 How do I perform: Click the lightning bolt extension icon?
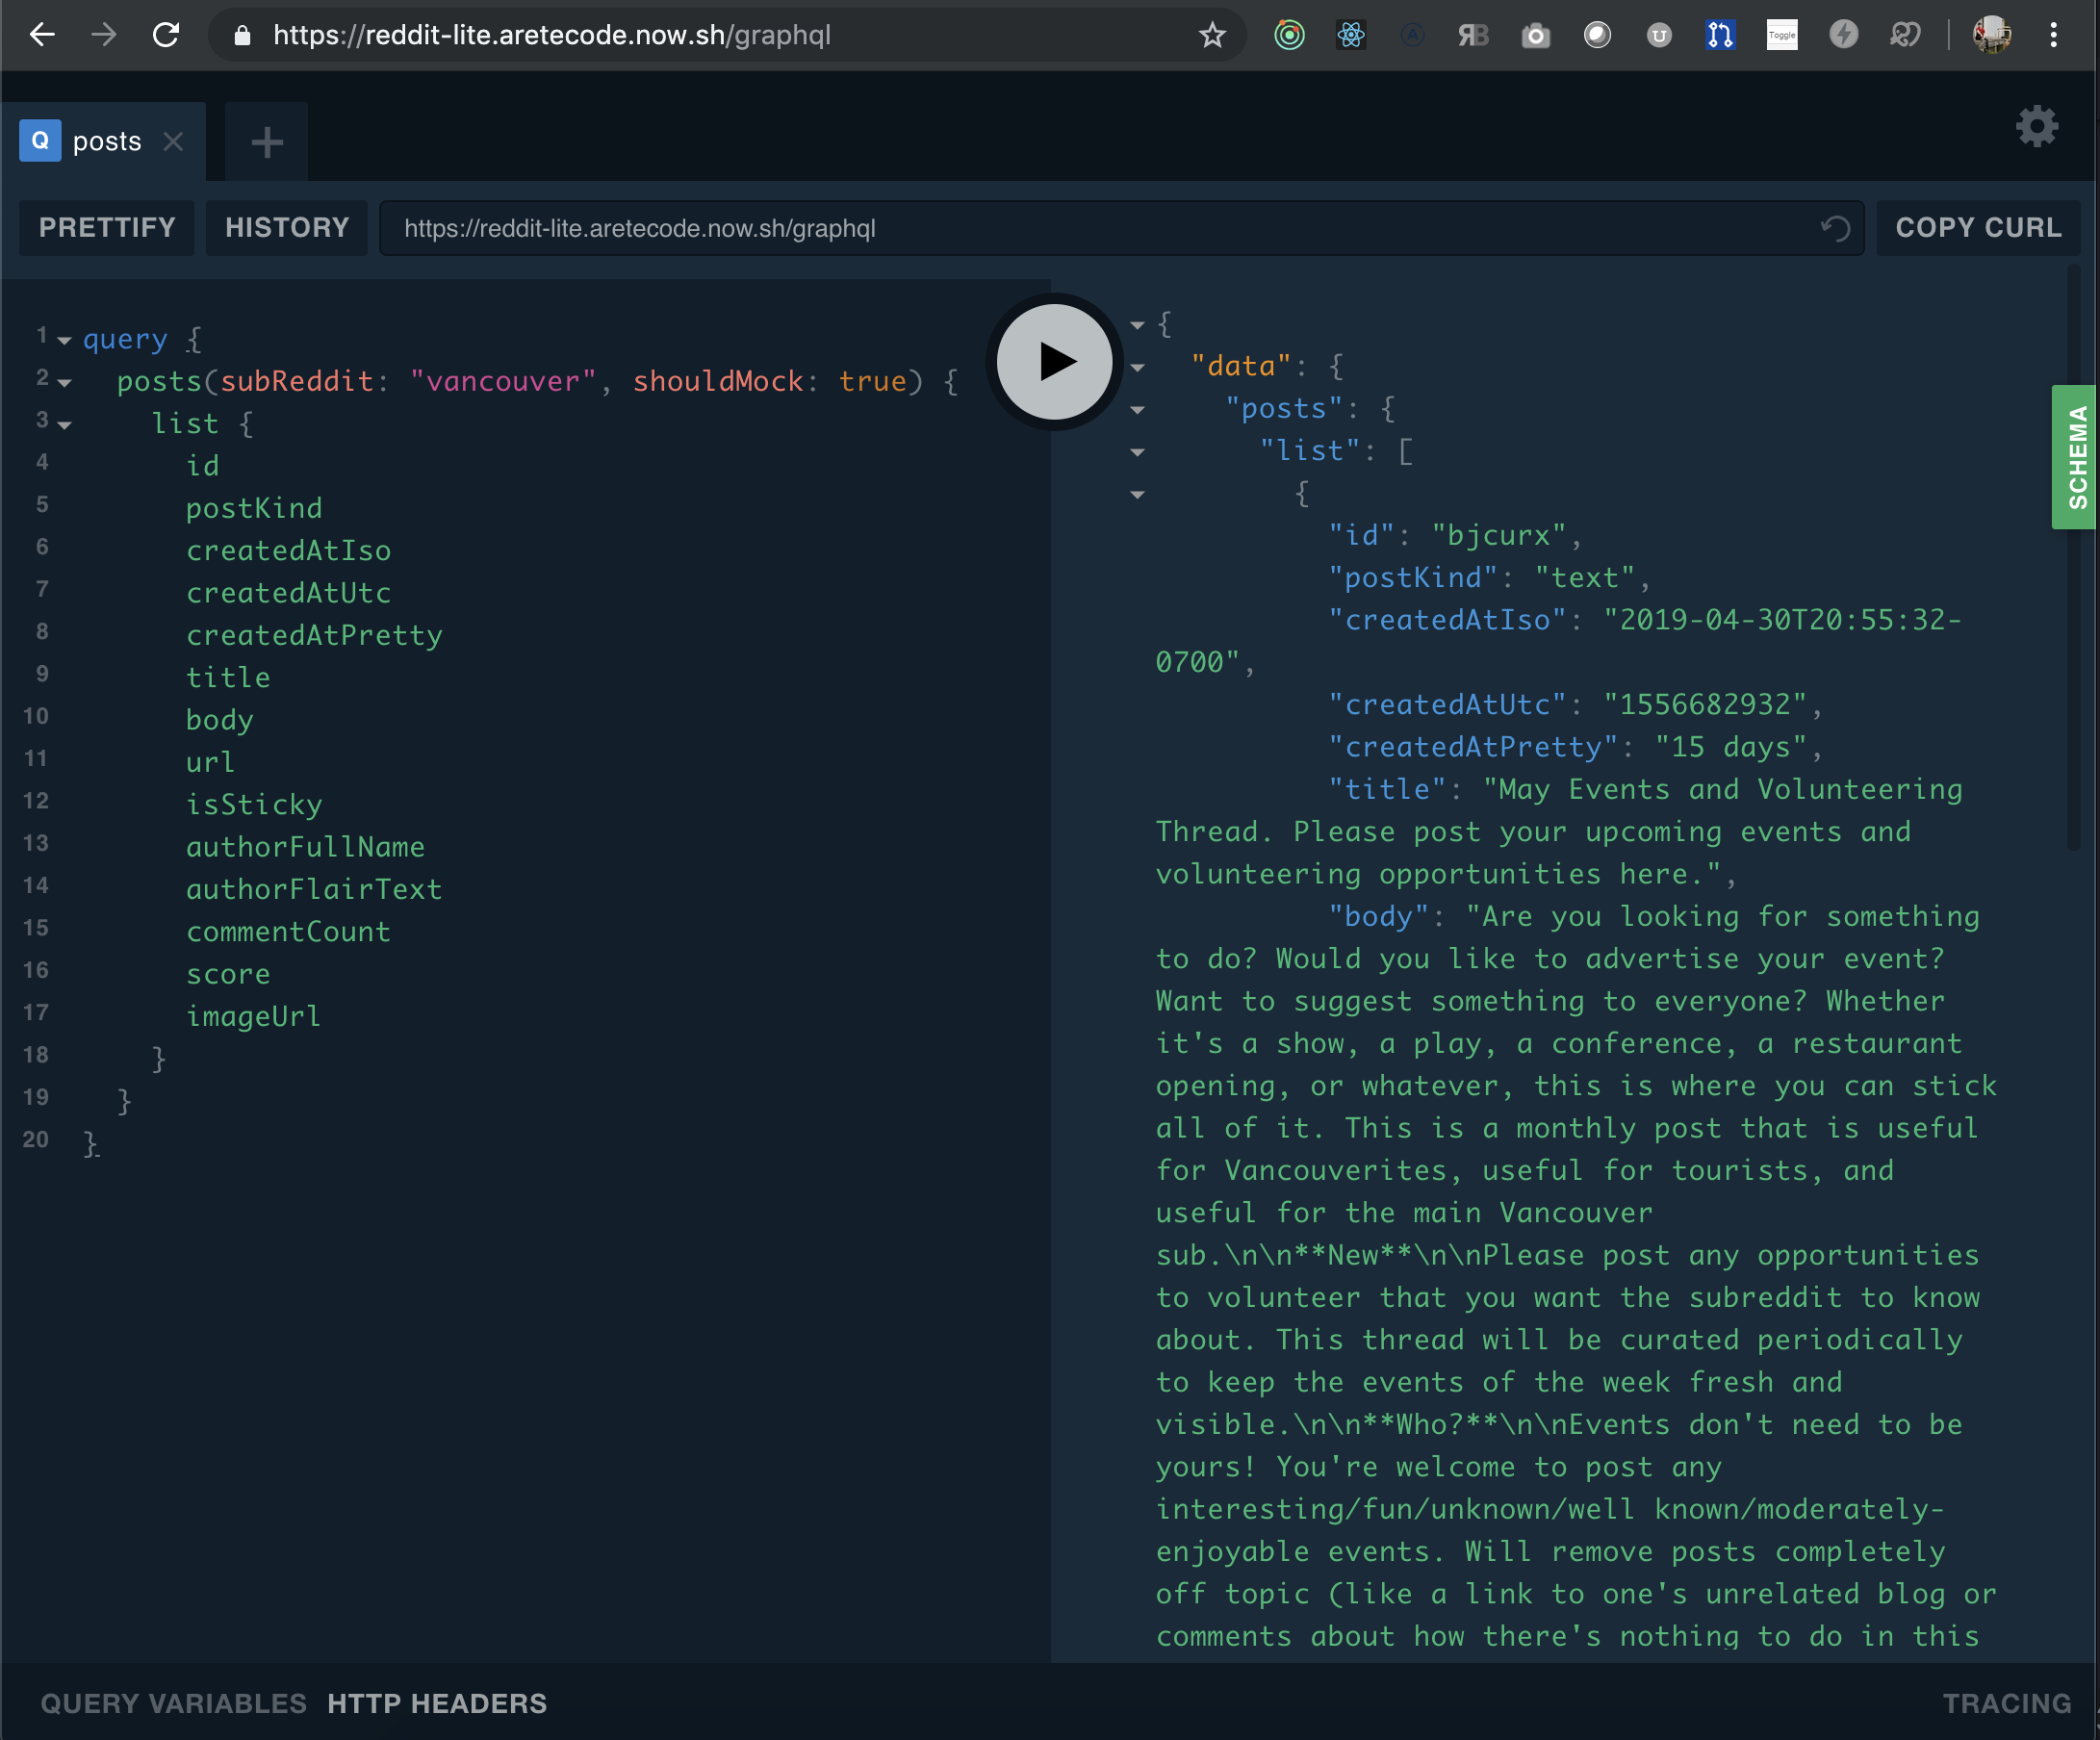click(x=1843, y=35)
